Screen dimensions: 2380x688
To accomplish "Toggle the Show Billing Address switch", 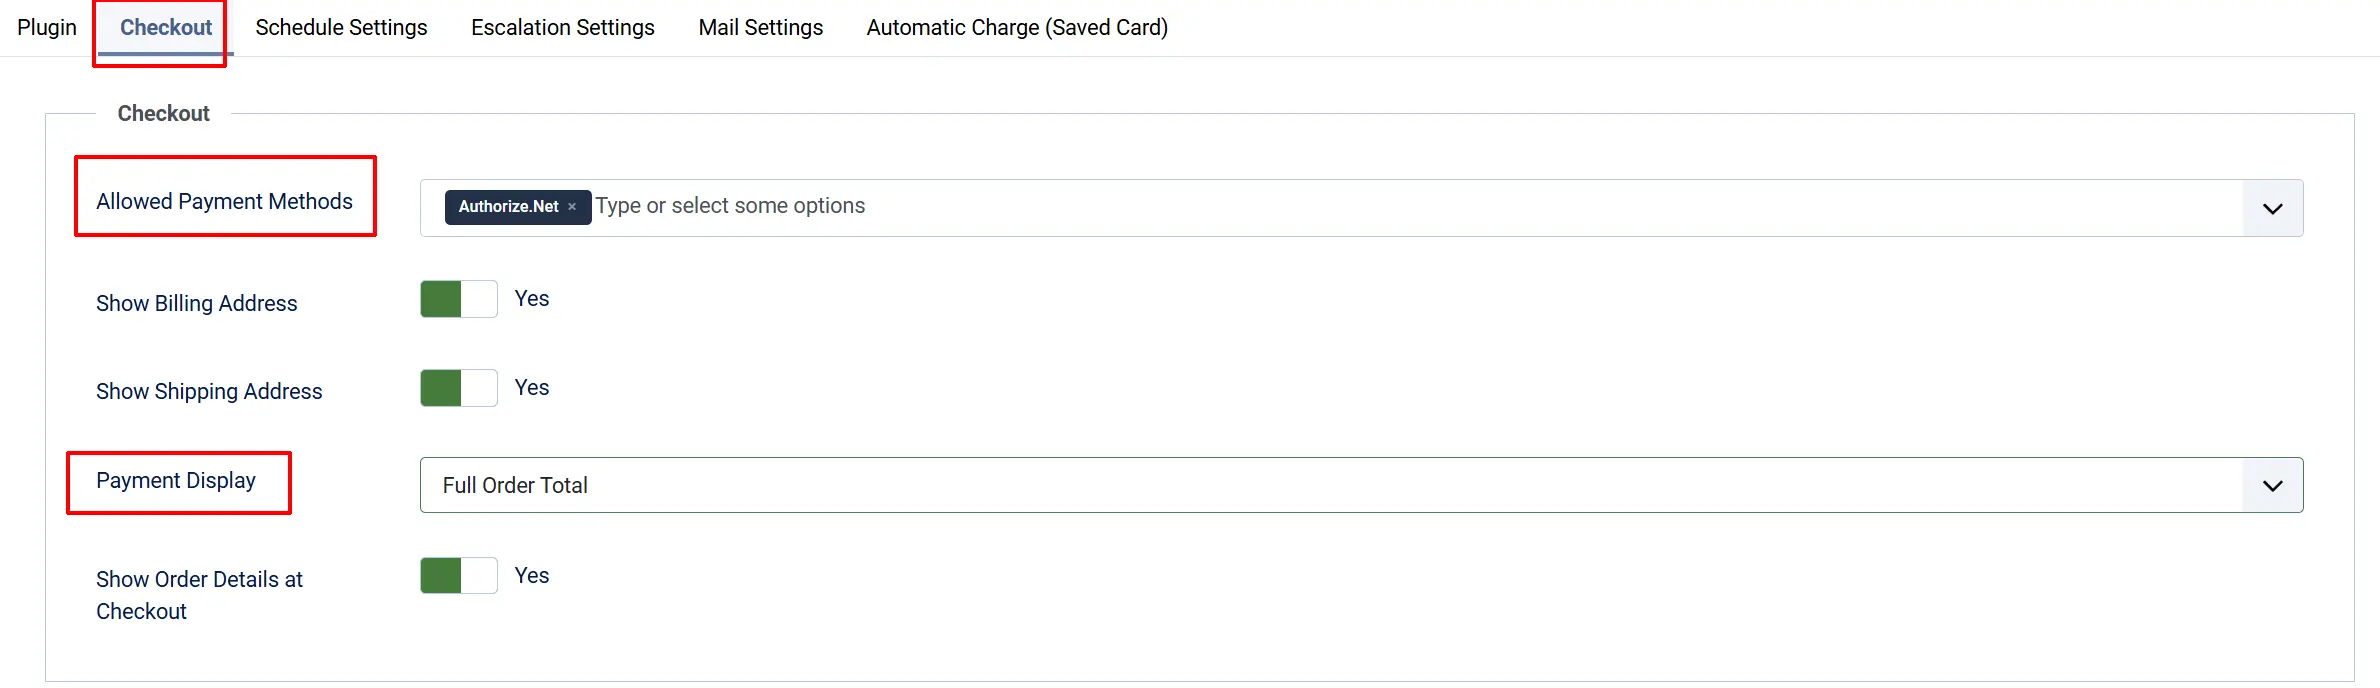I will (458, 299).
